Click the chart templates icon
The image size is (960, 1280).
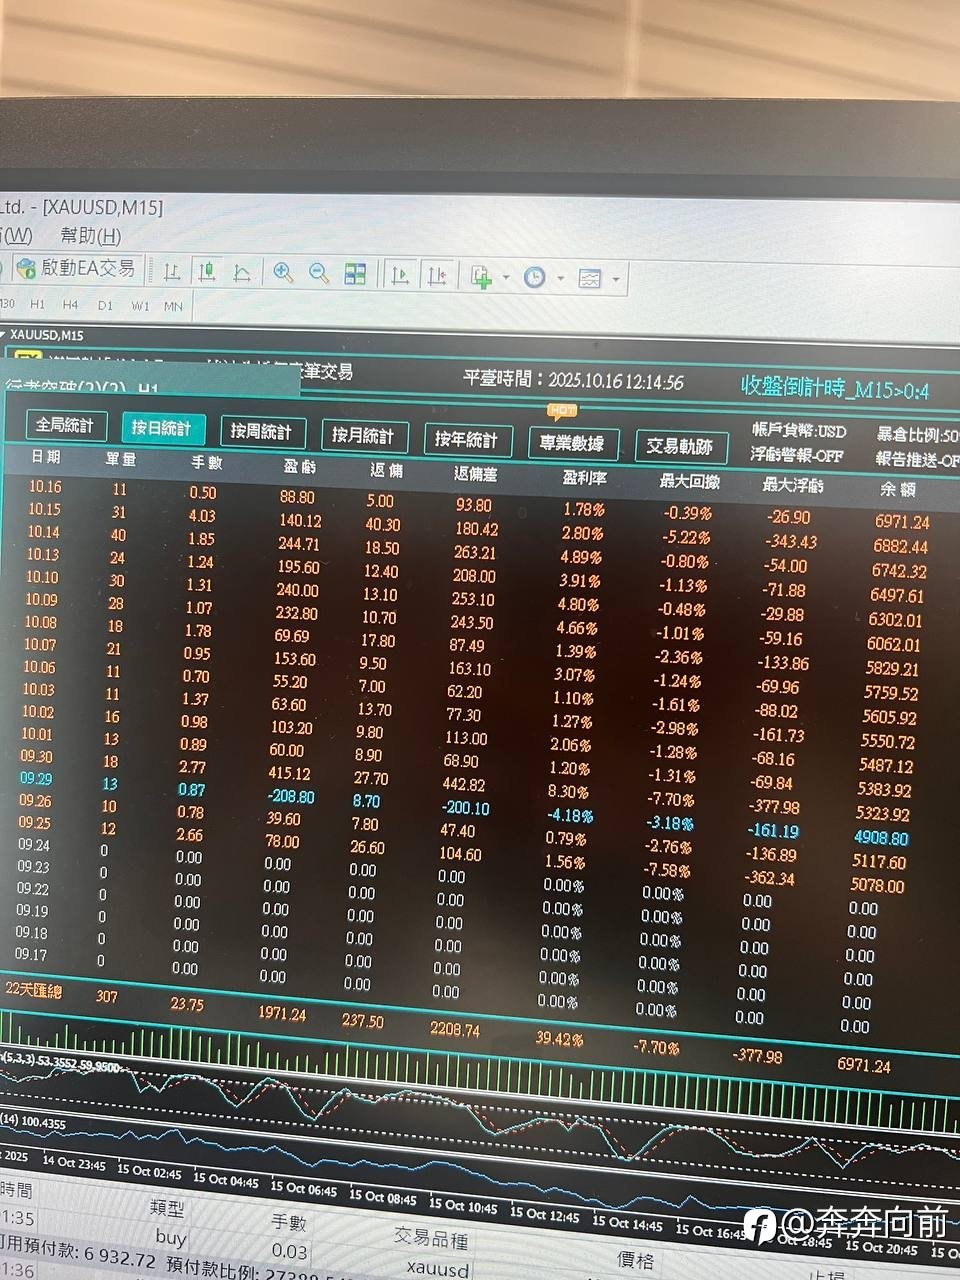click(x=590, y=278)
